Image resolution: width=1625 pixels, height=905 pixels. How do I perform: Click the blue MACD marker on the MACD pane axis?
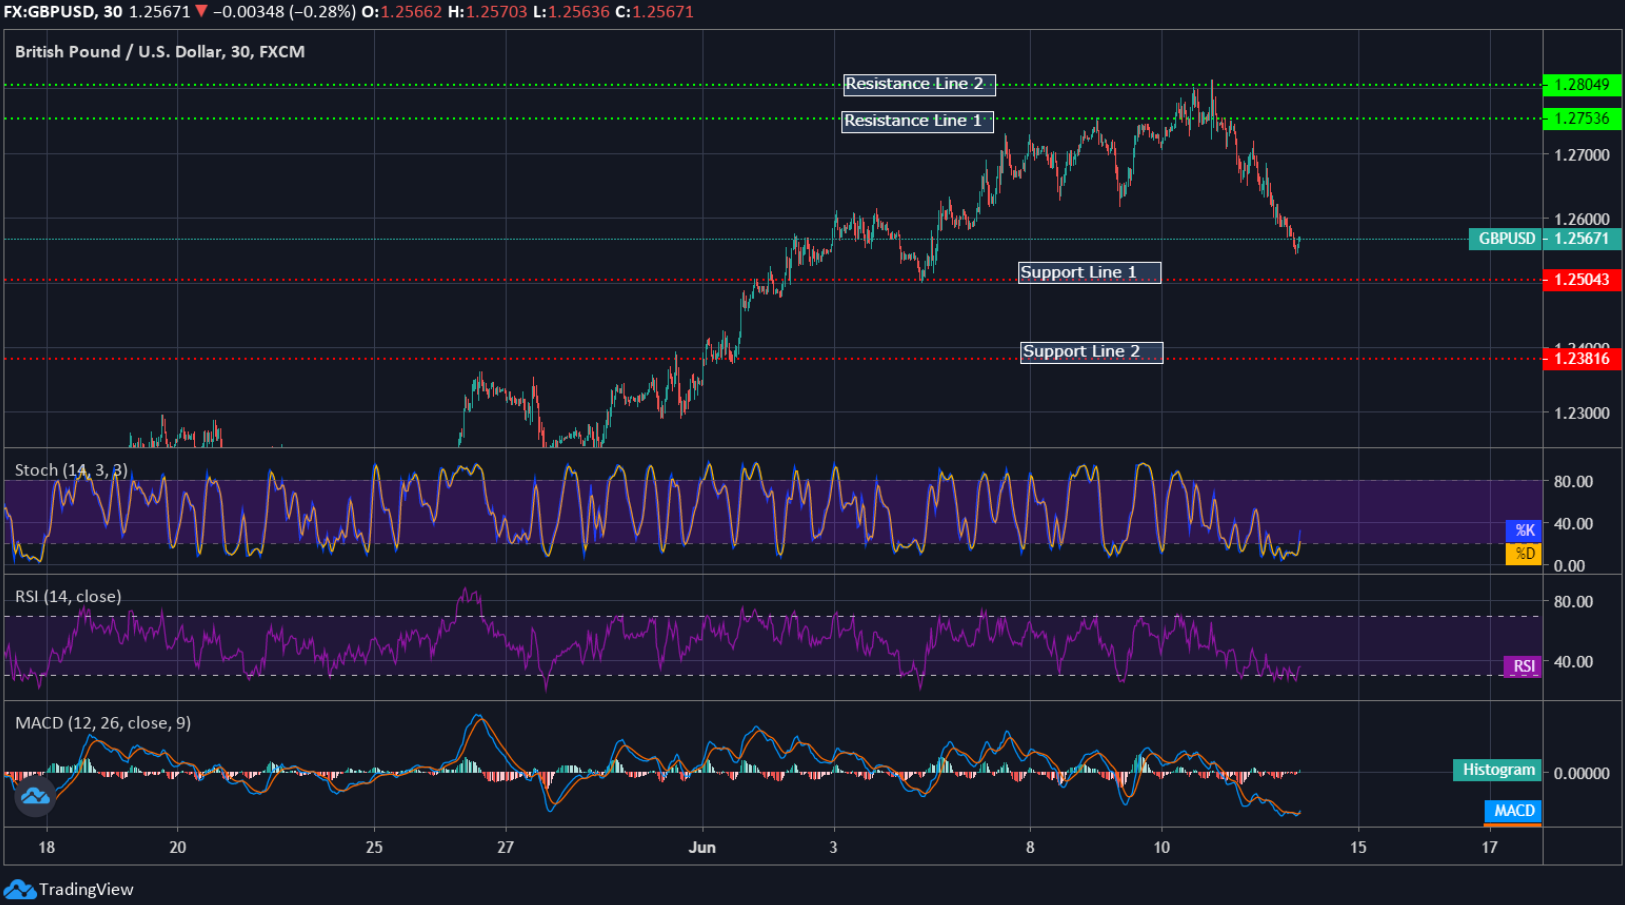coord(1512,811)
